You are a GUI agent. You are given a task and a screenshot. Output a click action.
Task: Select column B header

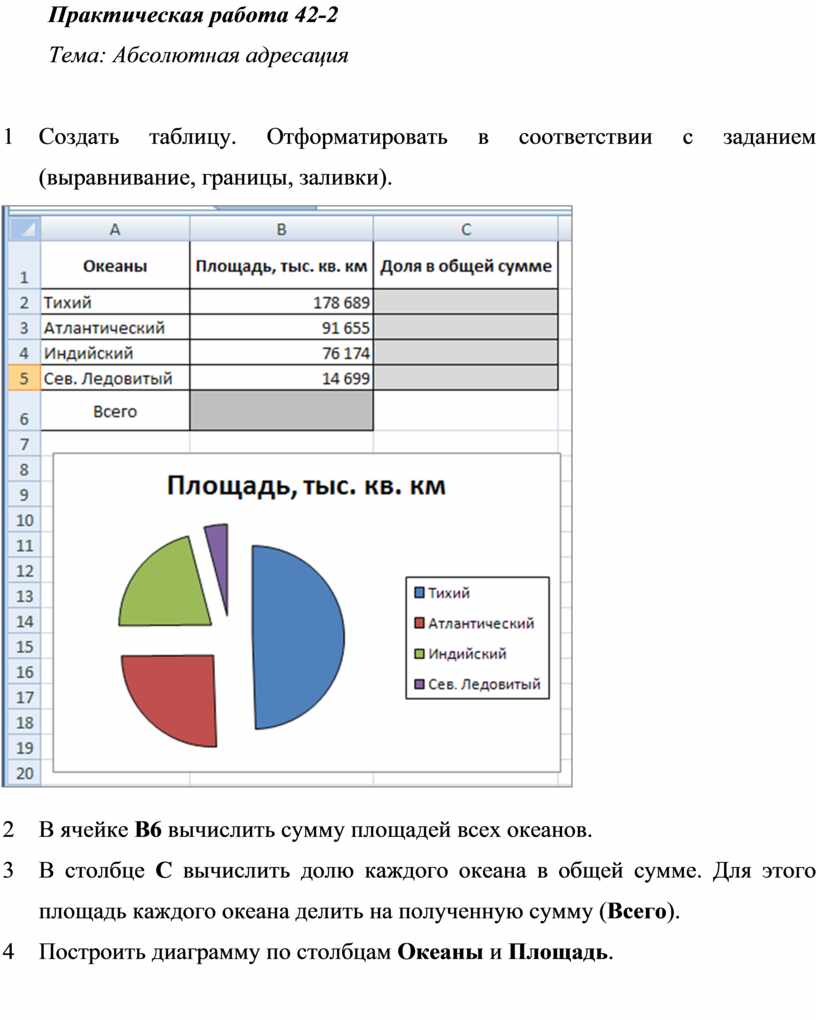(281, 229)
